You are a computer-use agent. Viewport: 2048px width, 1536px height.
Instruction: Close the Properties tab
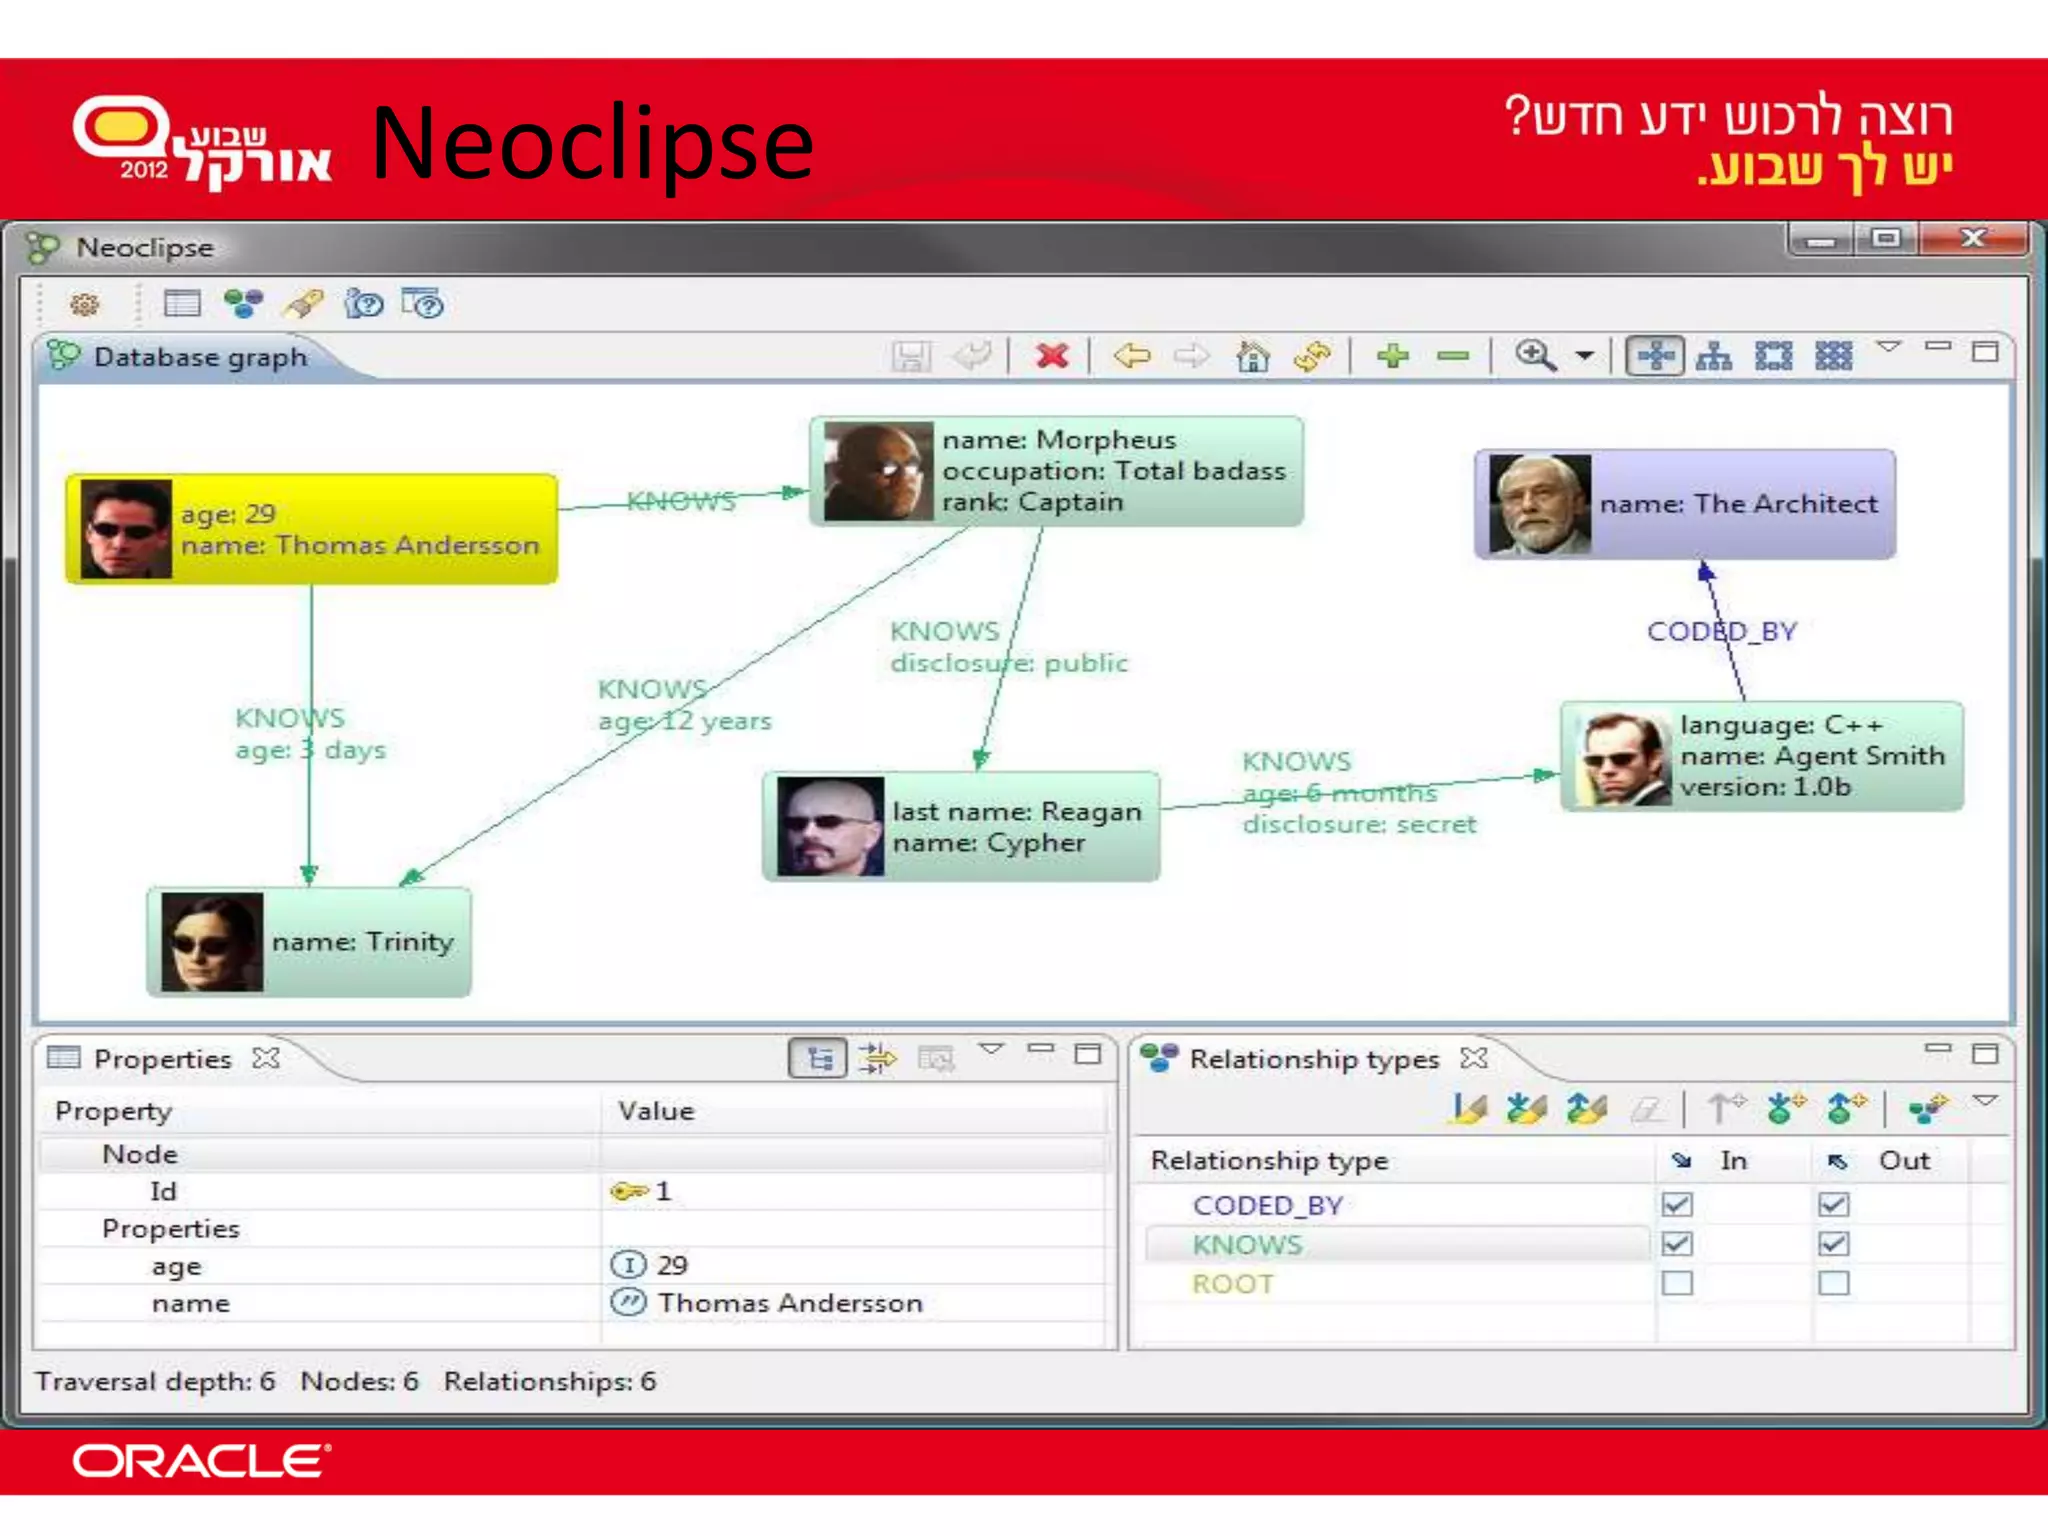266,1058
